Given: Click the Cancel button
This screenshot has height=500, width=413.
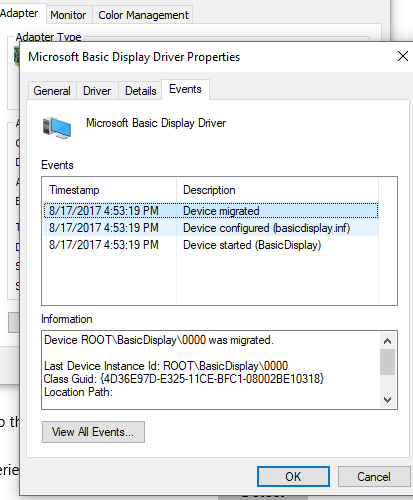Looking at the screenshot, I should click(x=374, y=477).
